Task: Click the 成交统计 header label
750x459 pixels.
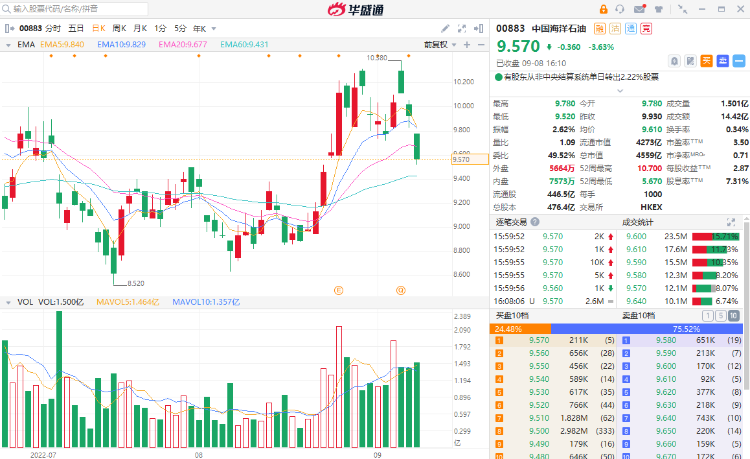Action: point(638,222)
